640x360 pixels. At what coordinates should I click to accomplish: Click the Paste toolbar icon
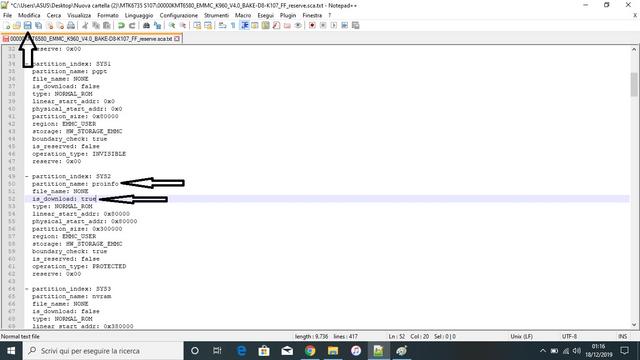[x=107, y=25]
